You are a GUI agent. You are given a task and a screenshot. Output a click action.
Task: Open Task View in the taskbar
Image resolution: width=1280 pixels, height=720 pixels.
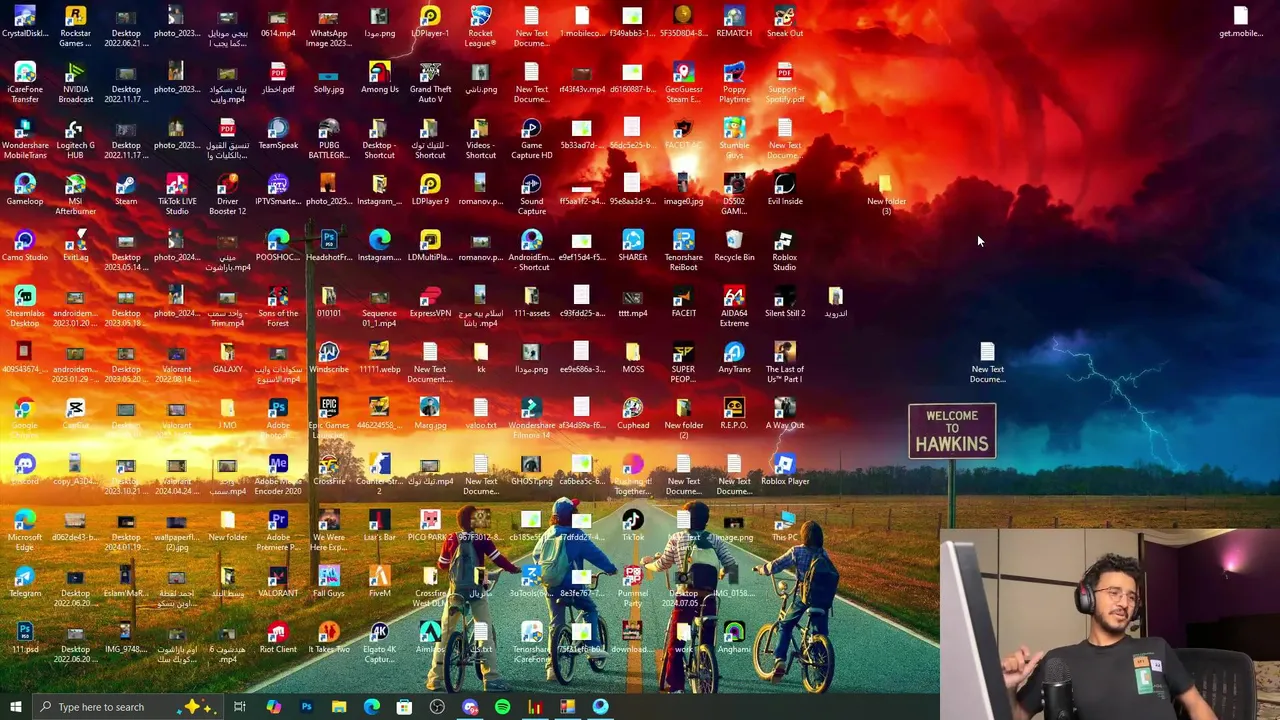tap(240, 707)
